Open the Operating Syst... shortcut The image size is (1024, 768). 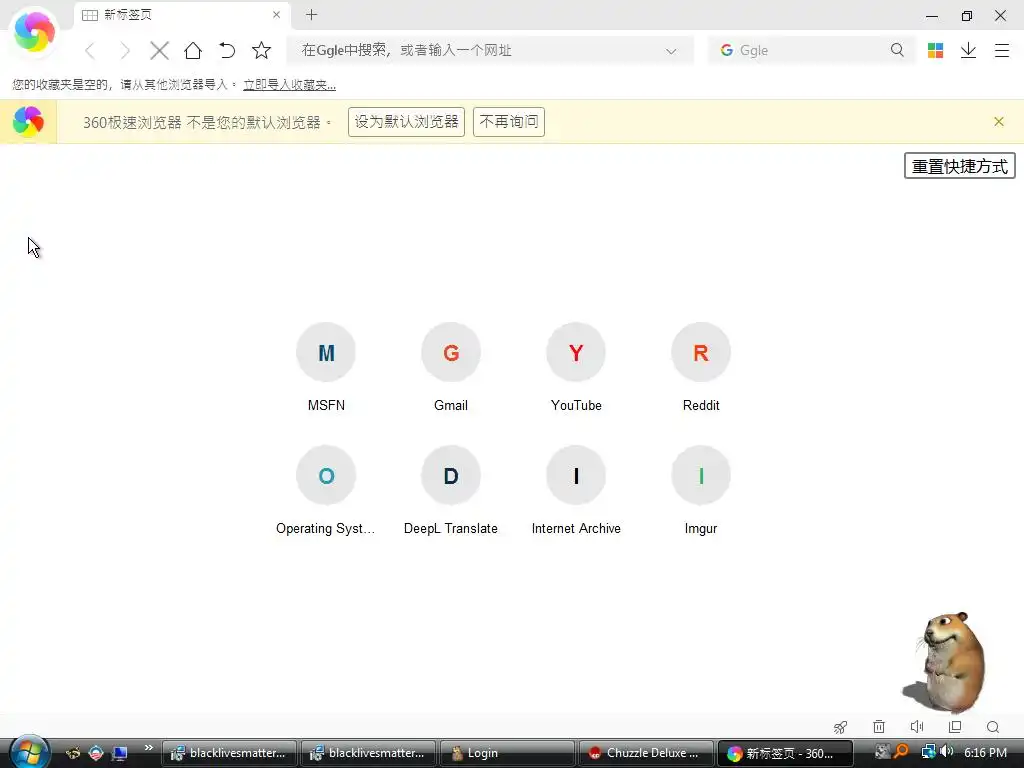click(326, 490)
